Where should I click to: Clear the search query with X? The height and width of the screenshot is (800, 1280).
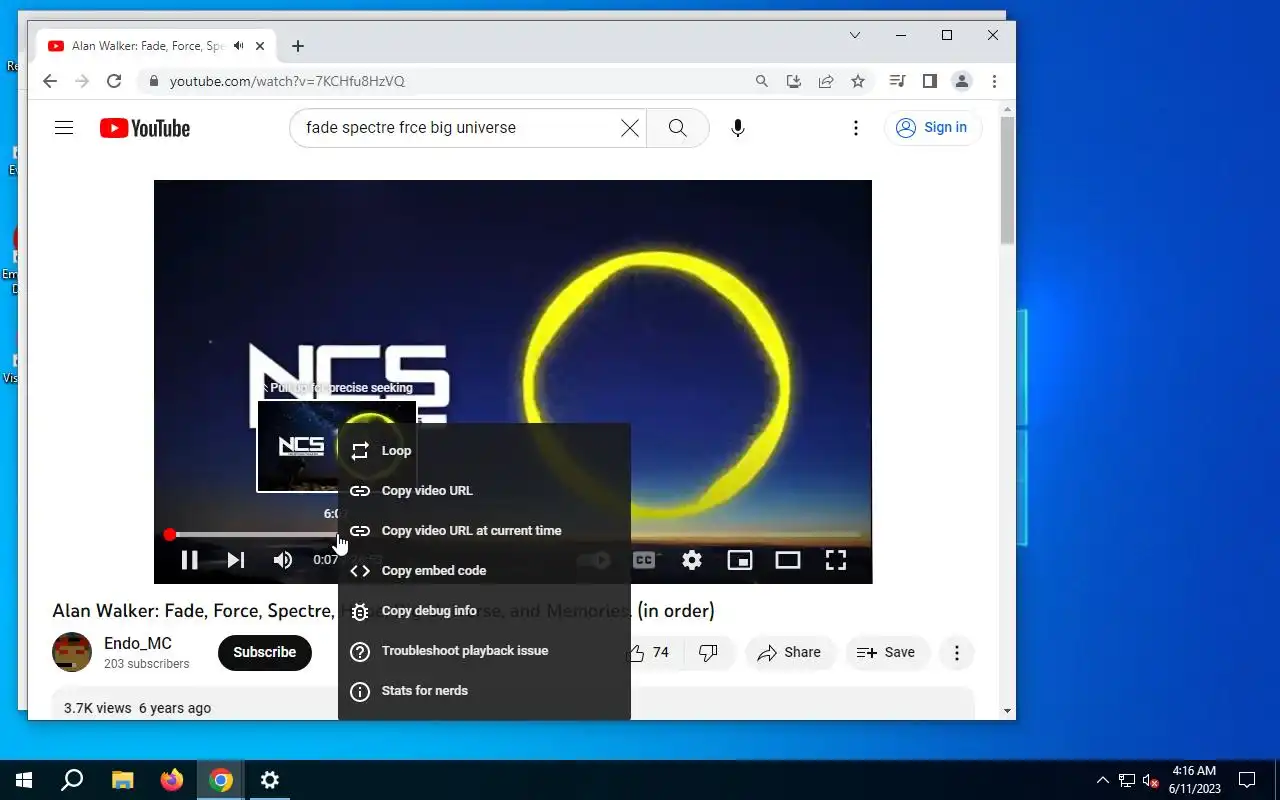[630, 128]
